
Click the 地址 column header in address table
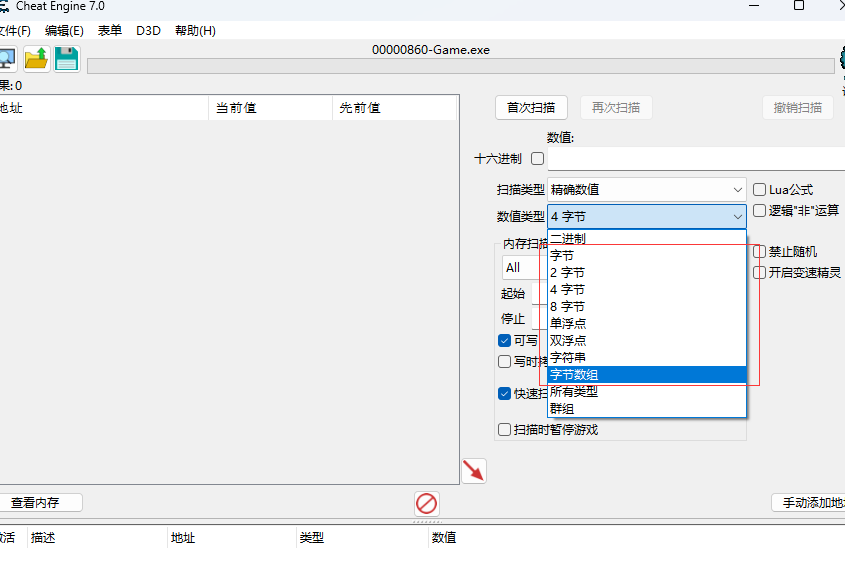tap(232, 538)
